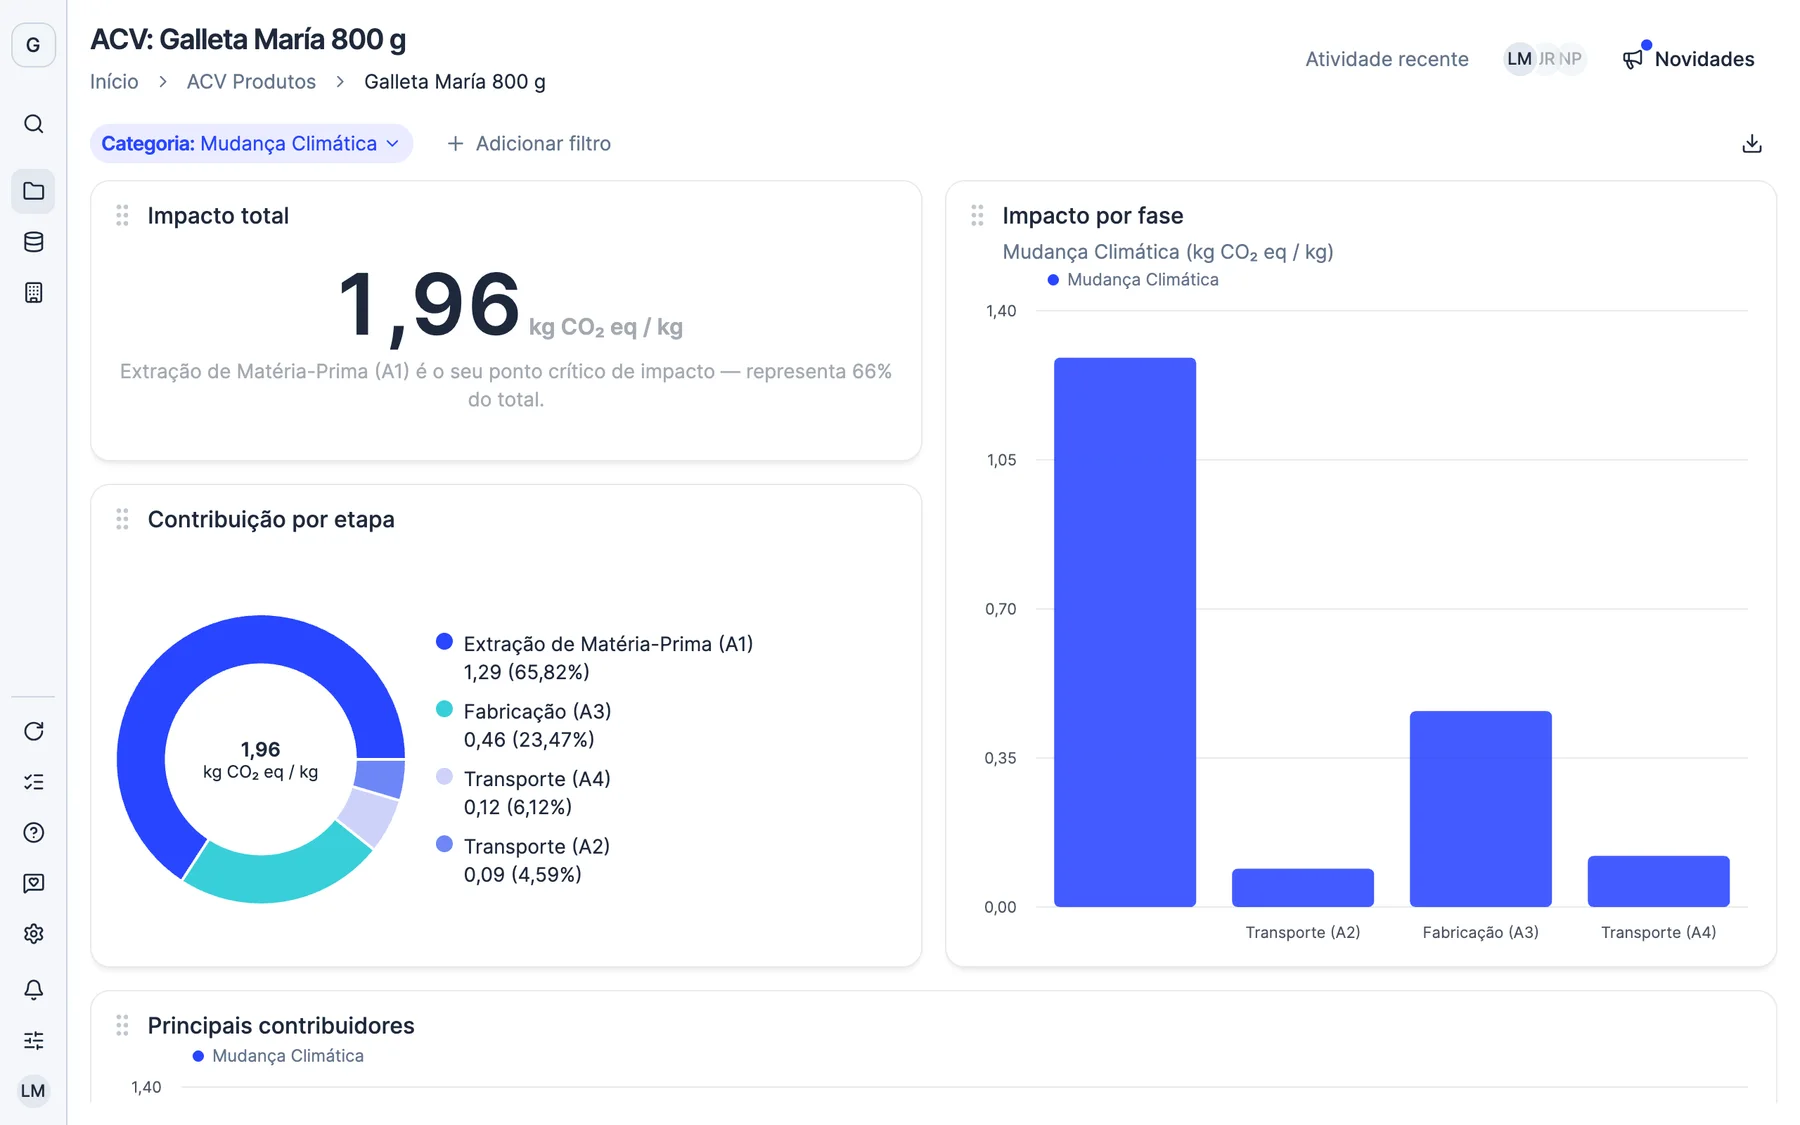Toggle Extração de Matéria-Prima (A1) legend item
Viewport: 1800px width, 1125px height.
595,658
